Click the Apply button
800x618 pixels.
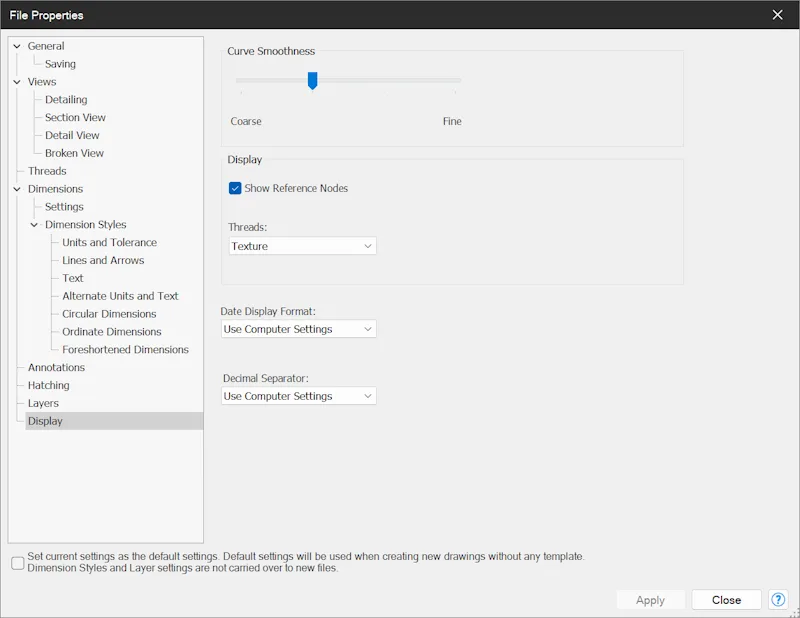click(650, 600)
